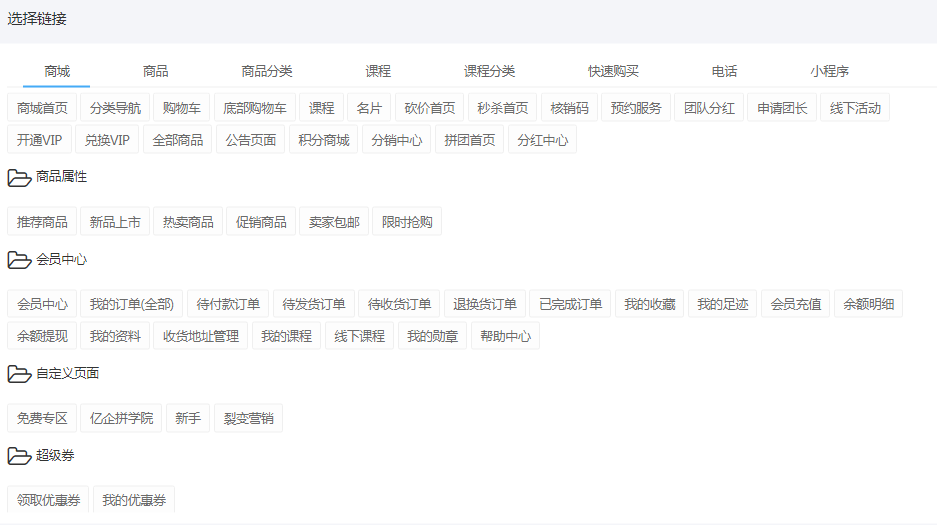Choose the 核销码 option
The width and height of the screenshot is (937, 525).
tap(569, 108)
